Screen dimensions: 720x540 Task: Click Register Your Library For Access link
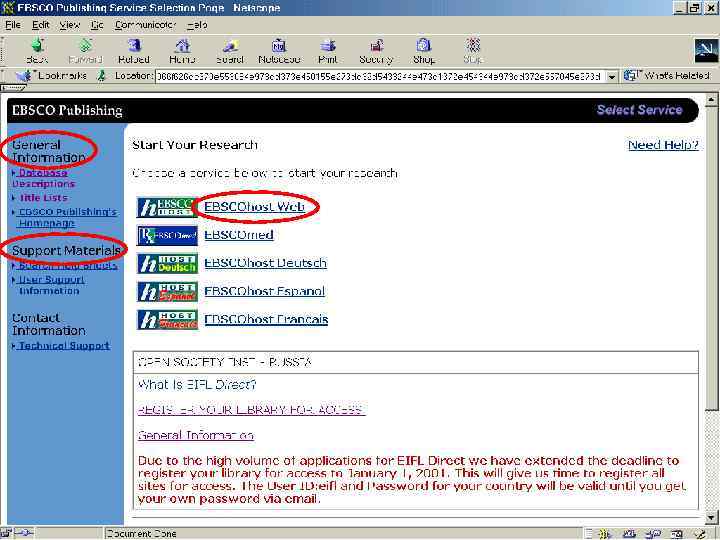click(x=251, y=410)
